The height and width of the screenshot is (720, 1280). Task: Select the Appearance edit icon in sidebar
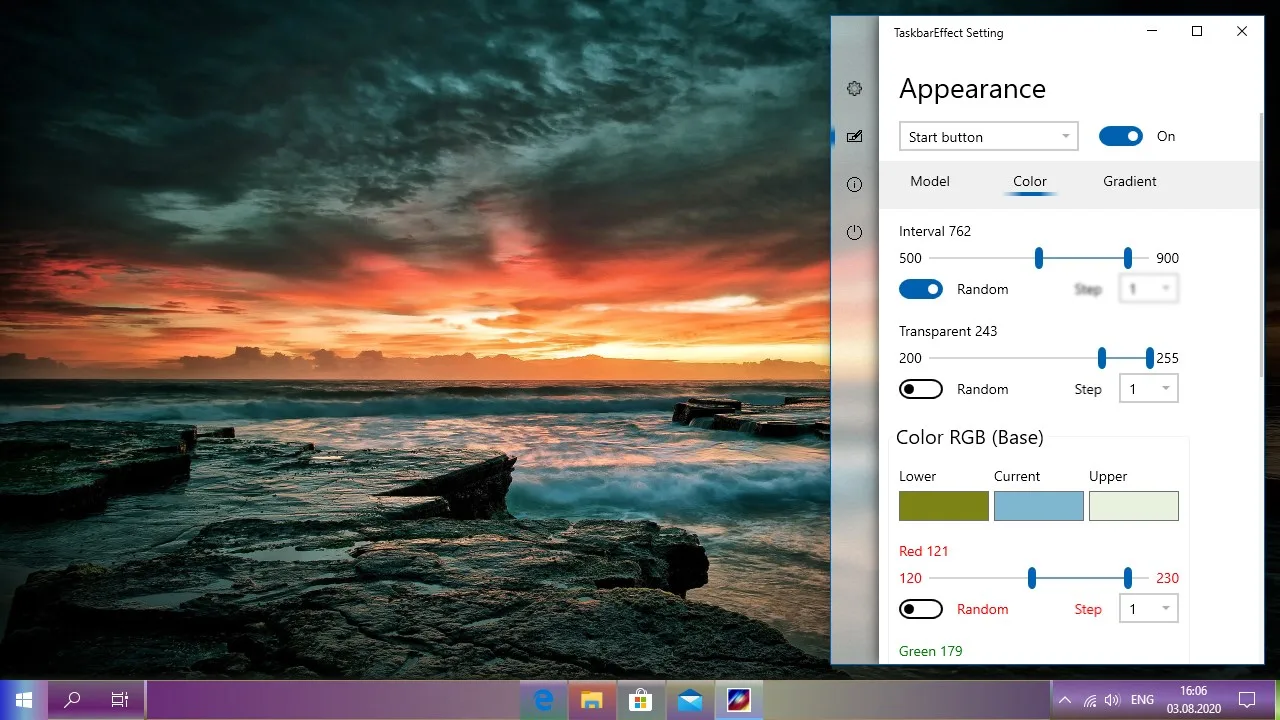tap(854, 136)
